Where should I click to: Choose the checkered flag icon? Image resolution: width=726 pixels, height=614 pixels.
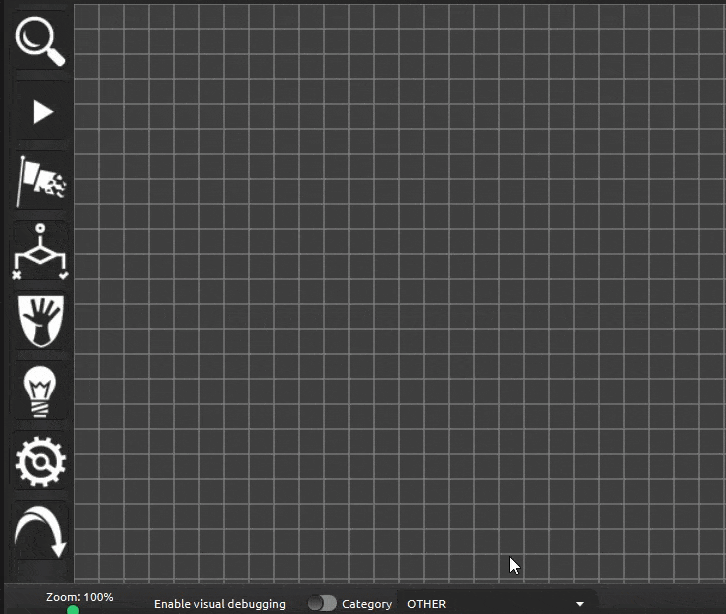click(x=41, y=182)
